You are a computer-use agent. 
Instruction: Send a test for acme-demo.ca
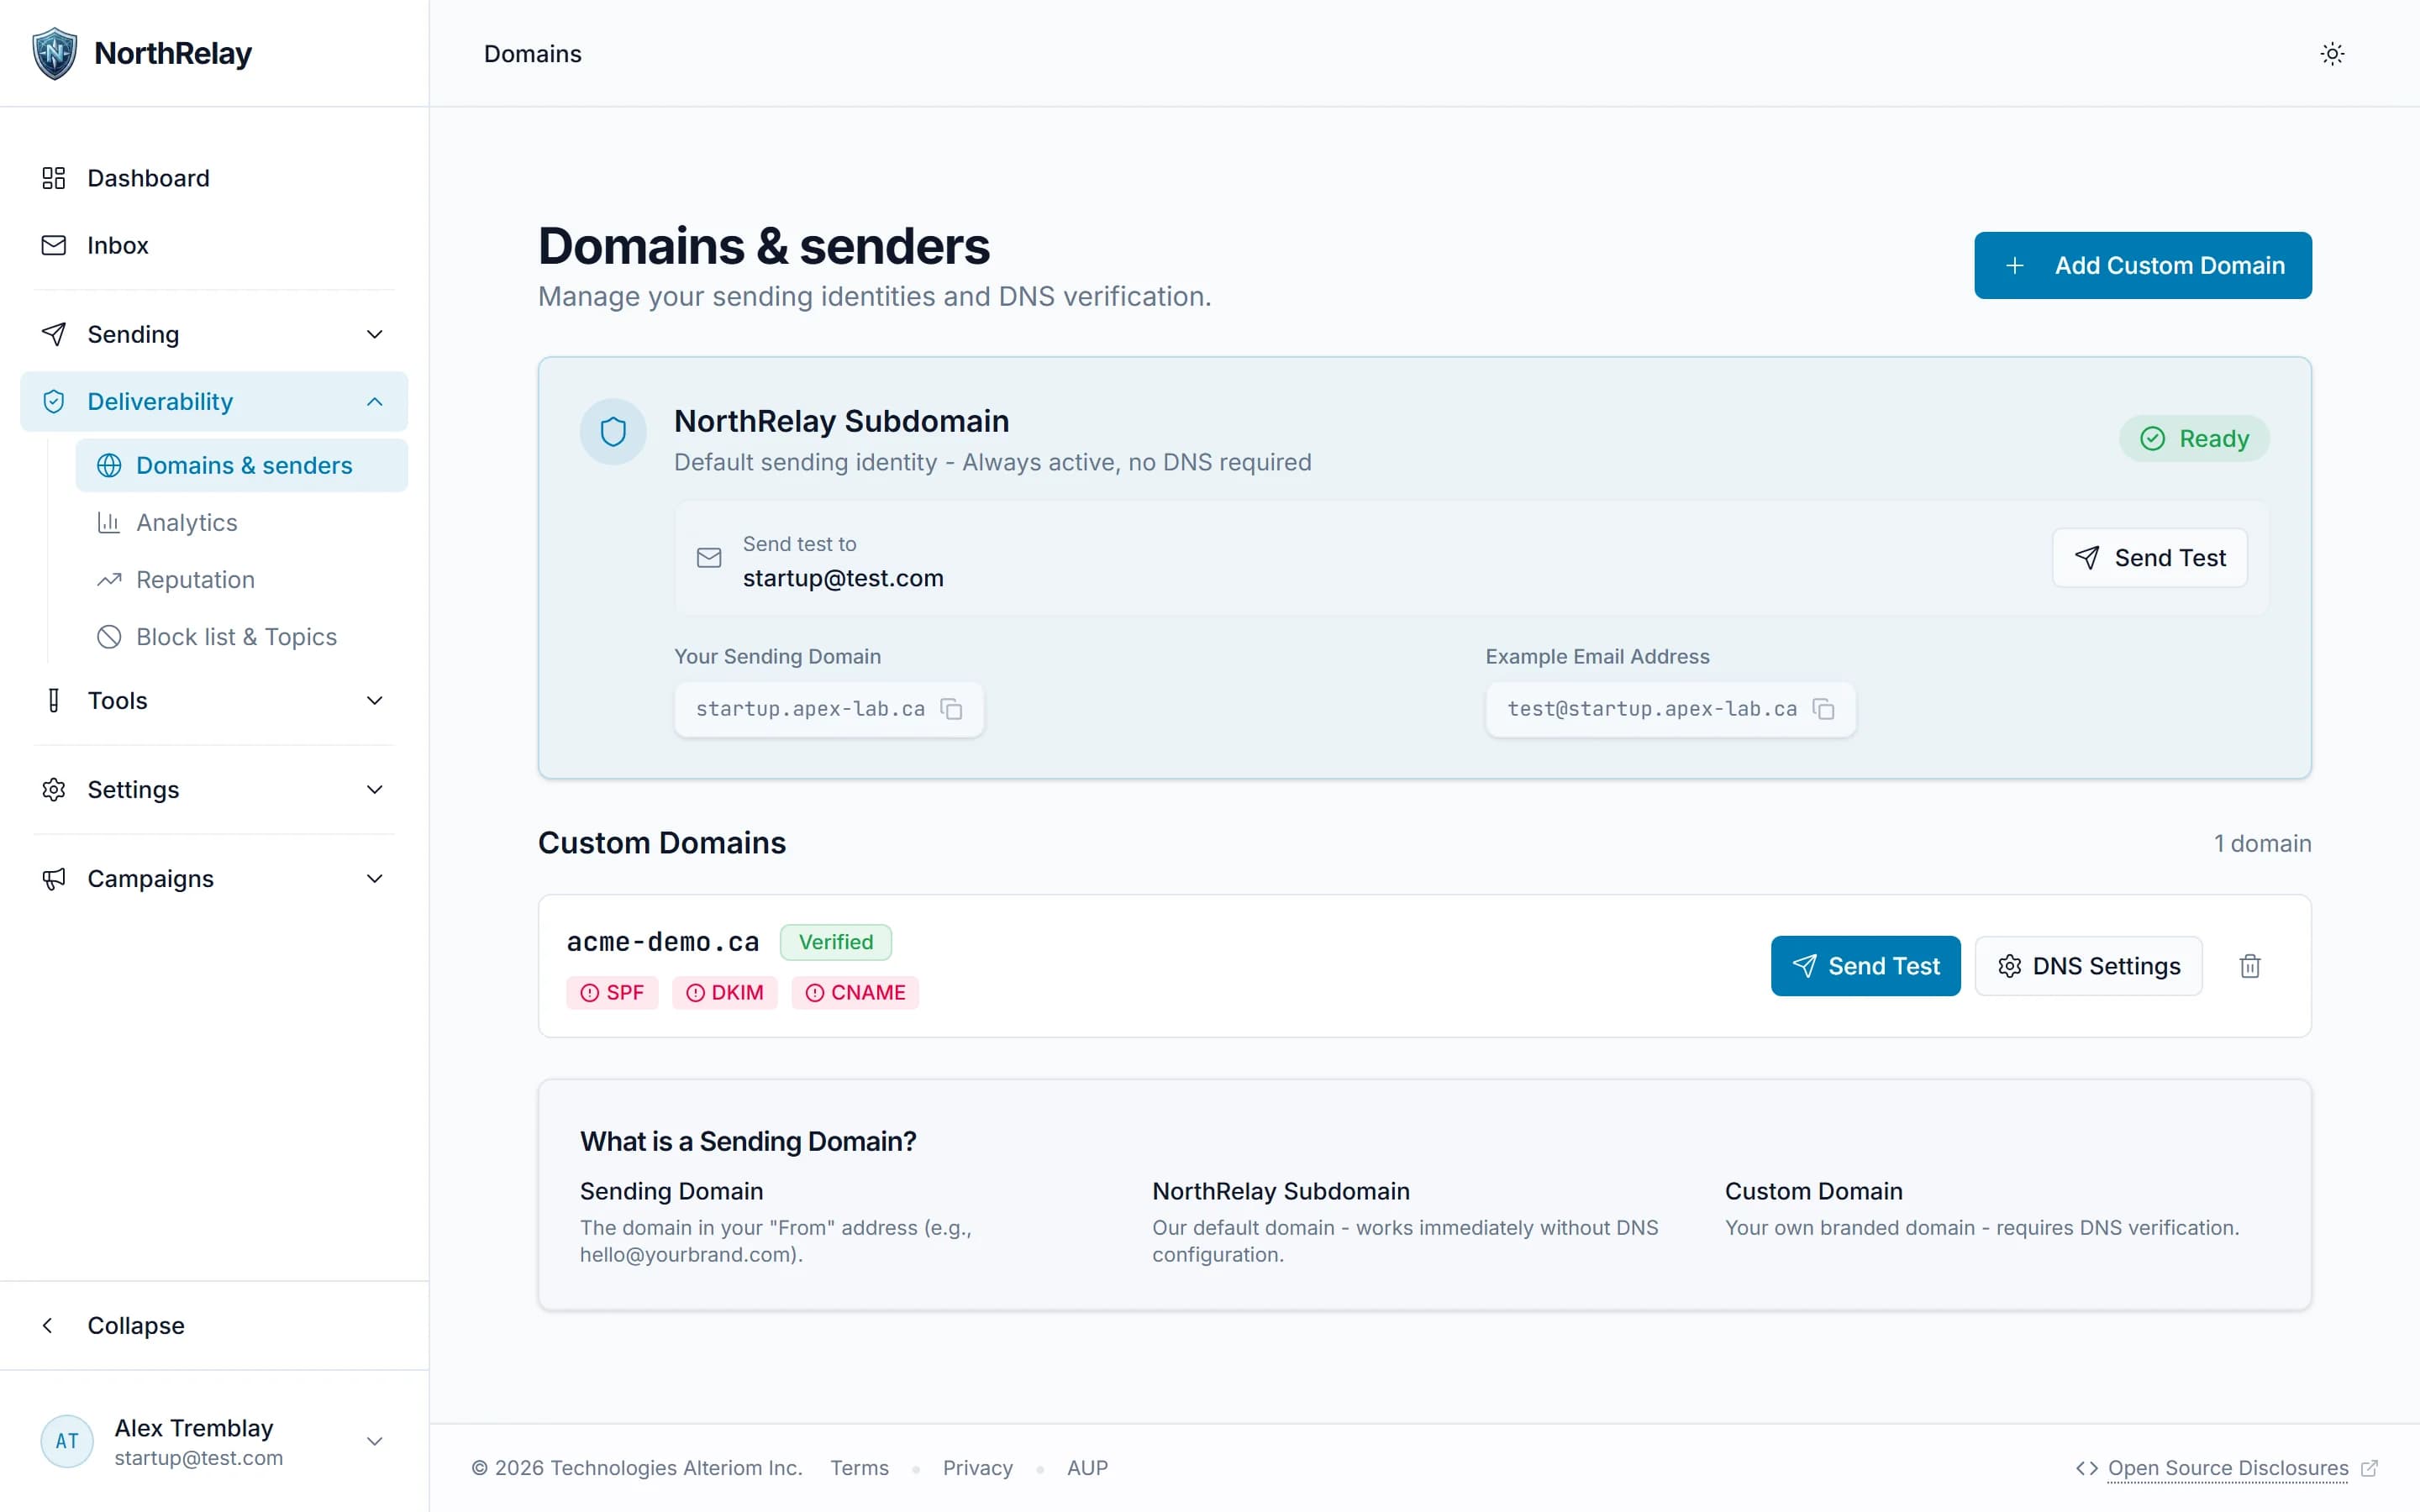click(x=1865, y=966)
